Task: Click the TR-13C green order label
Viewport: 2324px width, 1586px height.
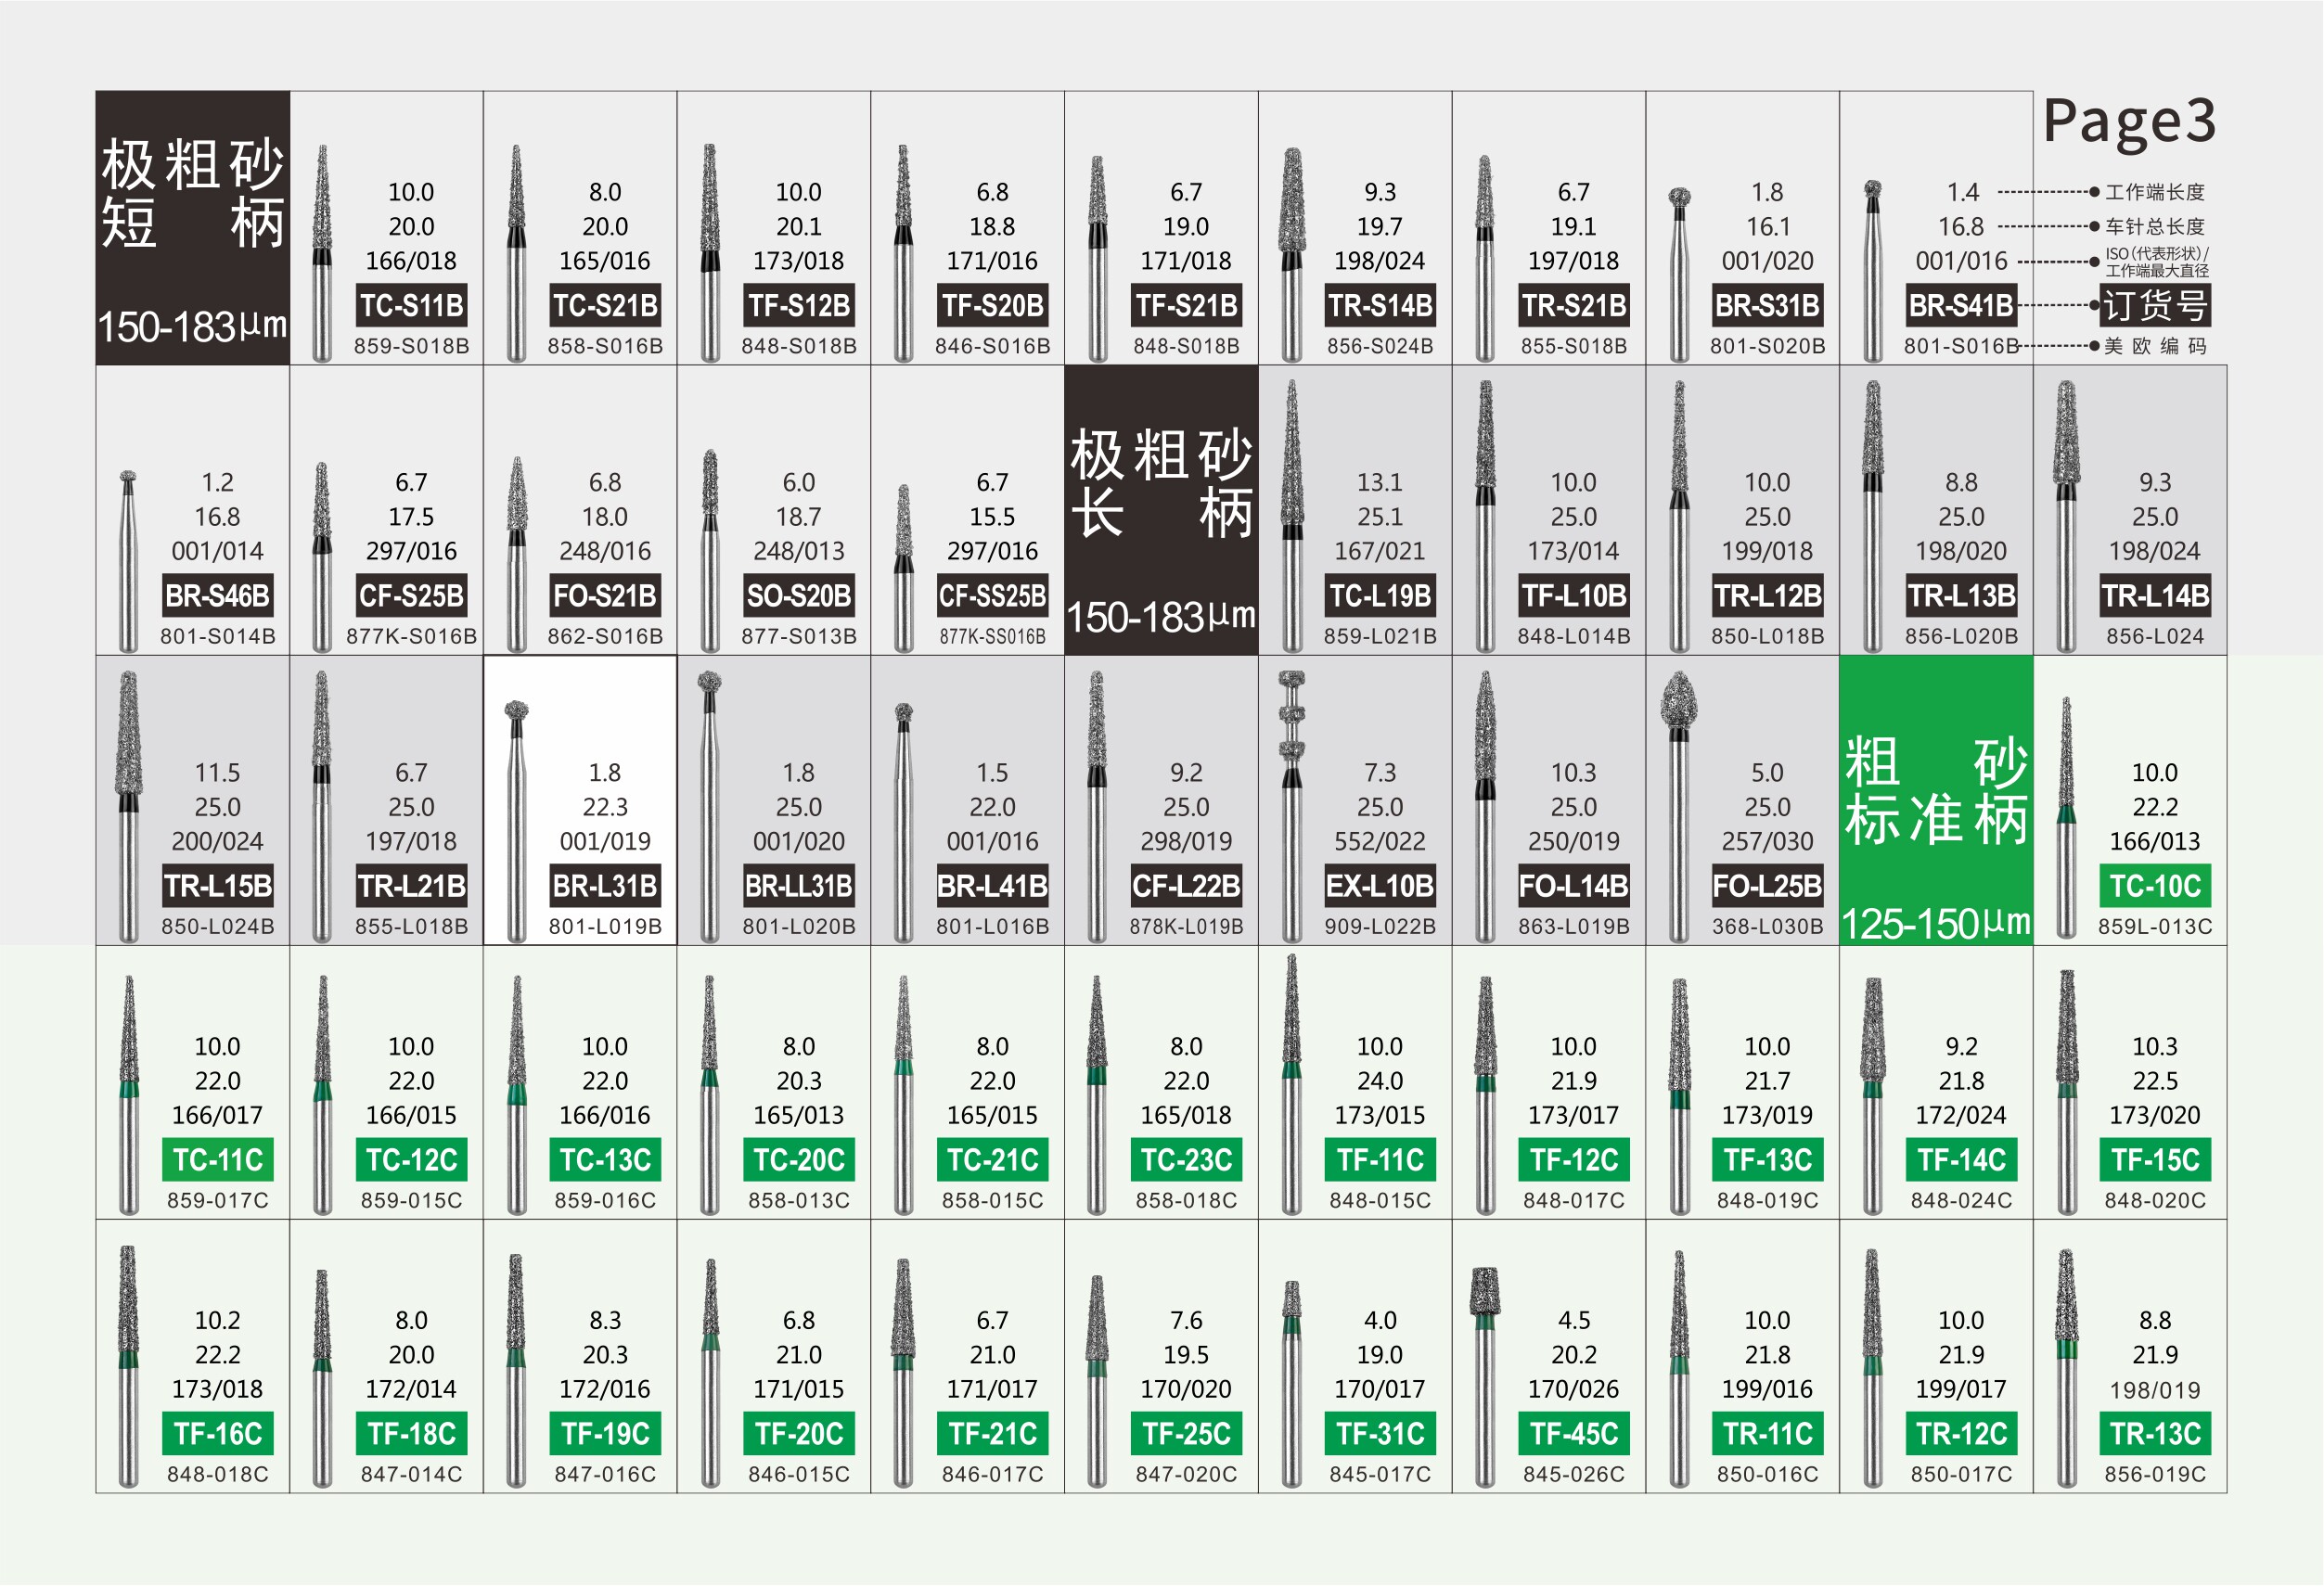Action: 2155,1434
